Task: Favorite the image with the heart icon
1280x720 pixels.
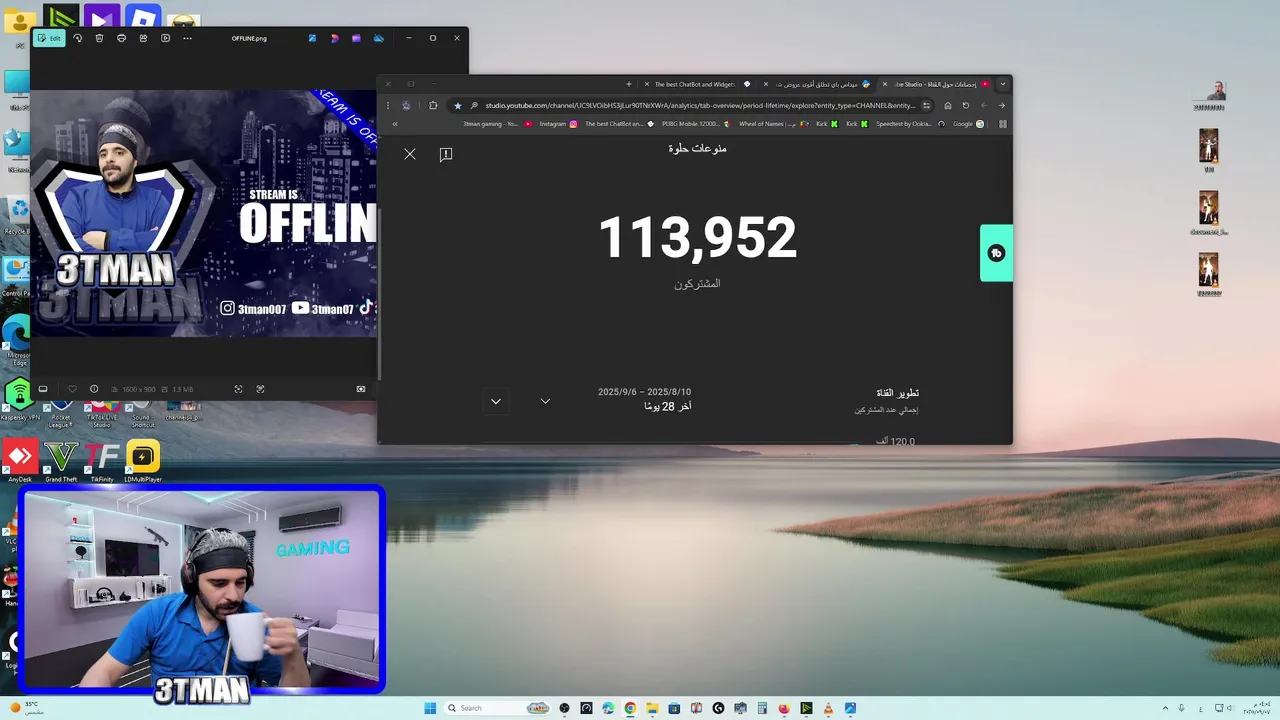Action: (x=72, y=389)
